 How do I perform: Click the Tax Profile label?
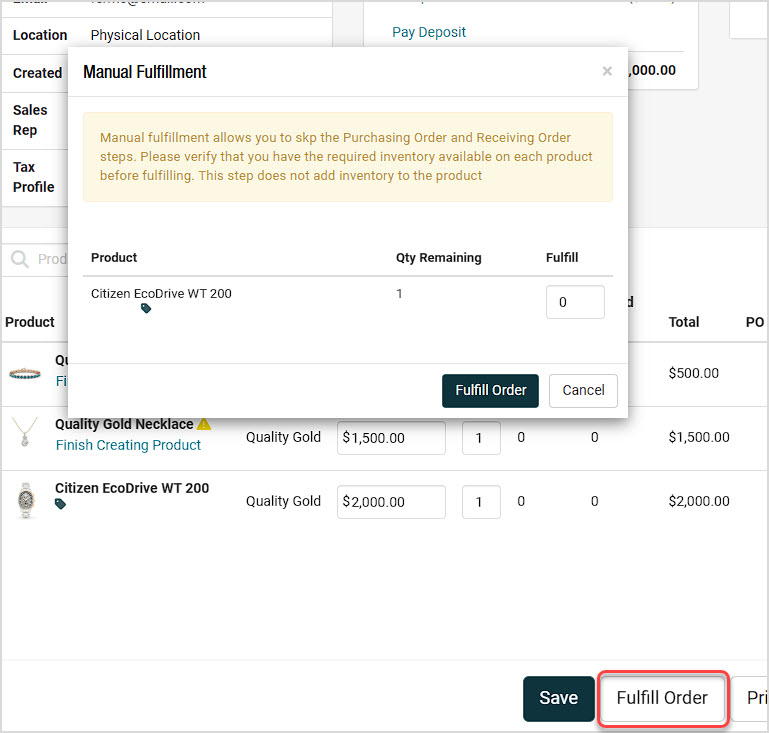[x=33, y=177]
